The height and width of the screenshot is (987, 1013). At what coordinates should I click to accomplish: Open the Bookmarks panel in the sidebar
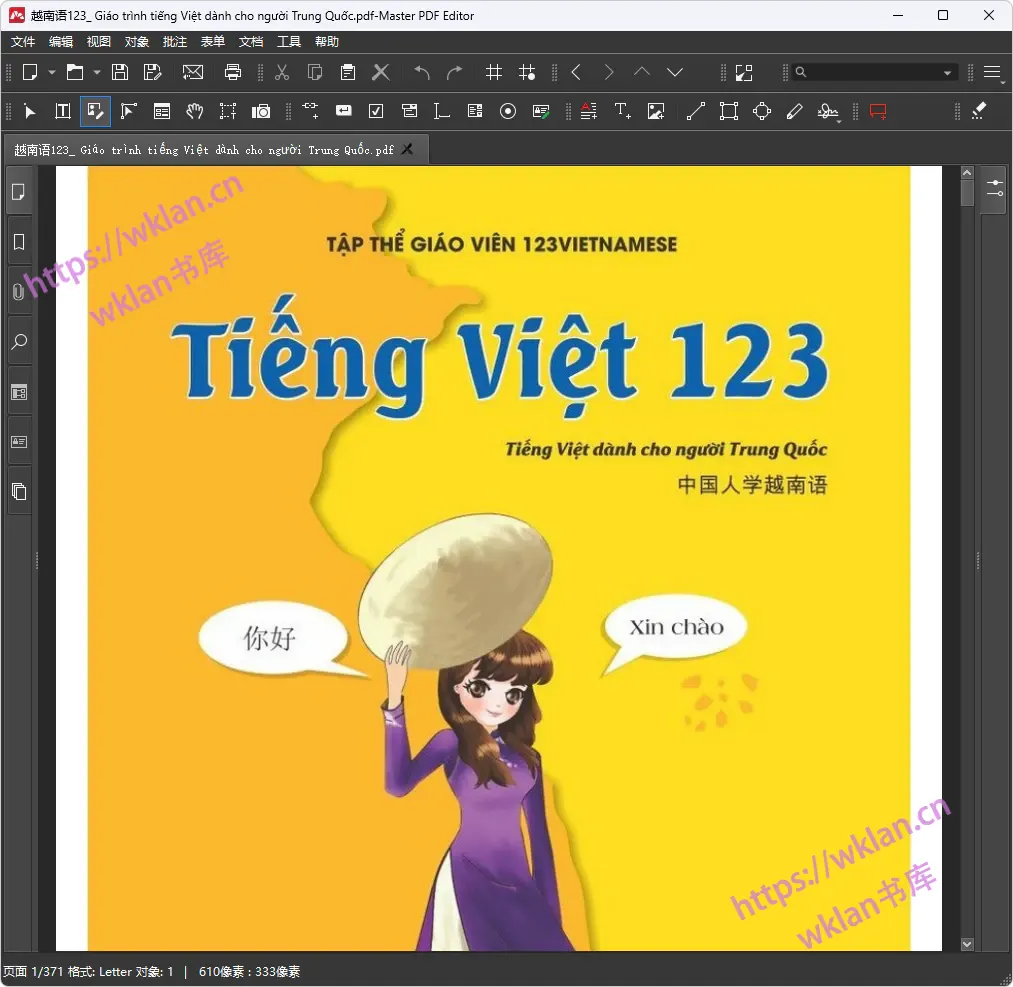(18, 241)
